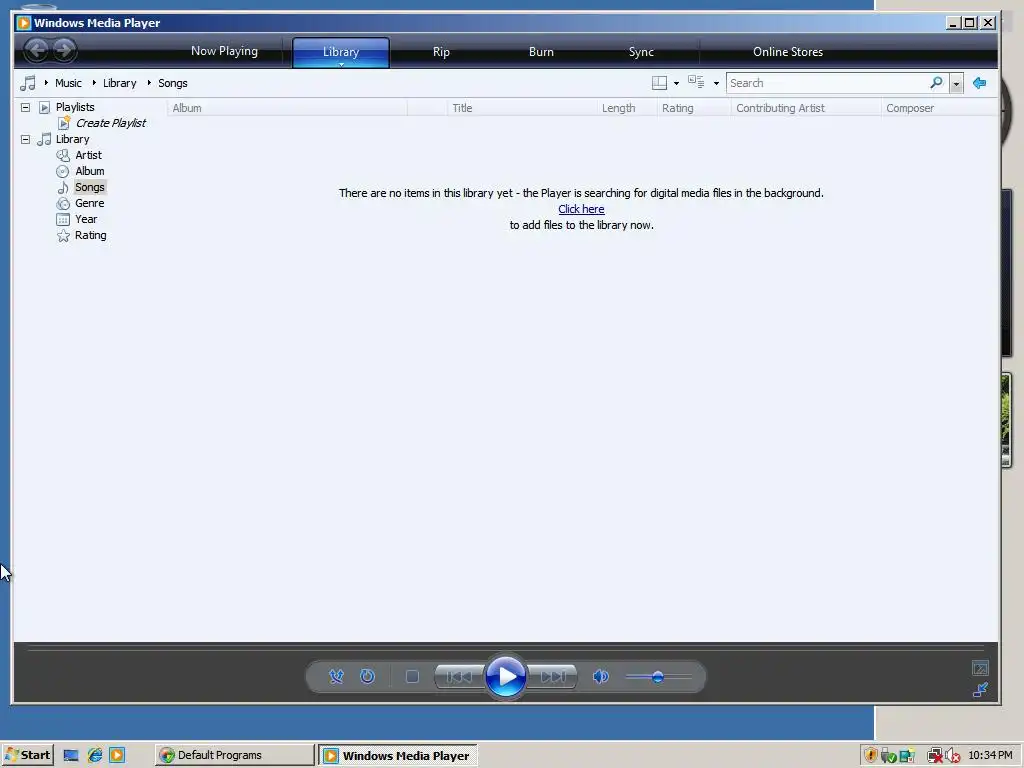Collapse the Library tree node
The image size is (1024, 768).
[25, 139]
